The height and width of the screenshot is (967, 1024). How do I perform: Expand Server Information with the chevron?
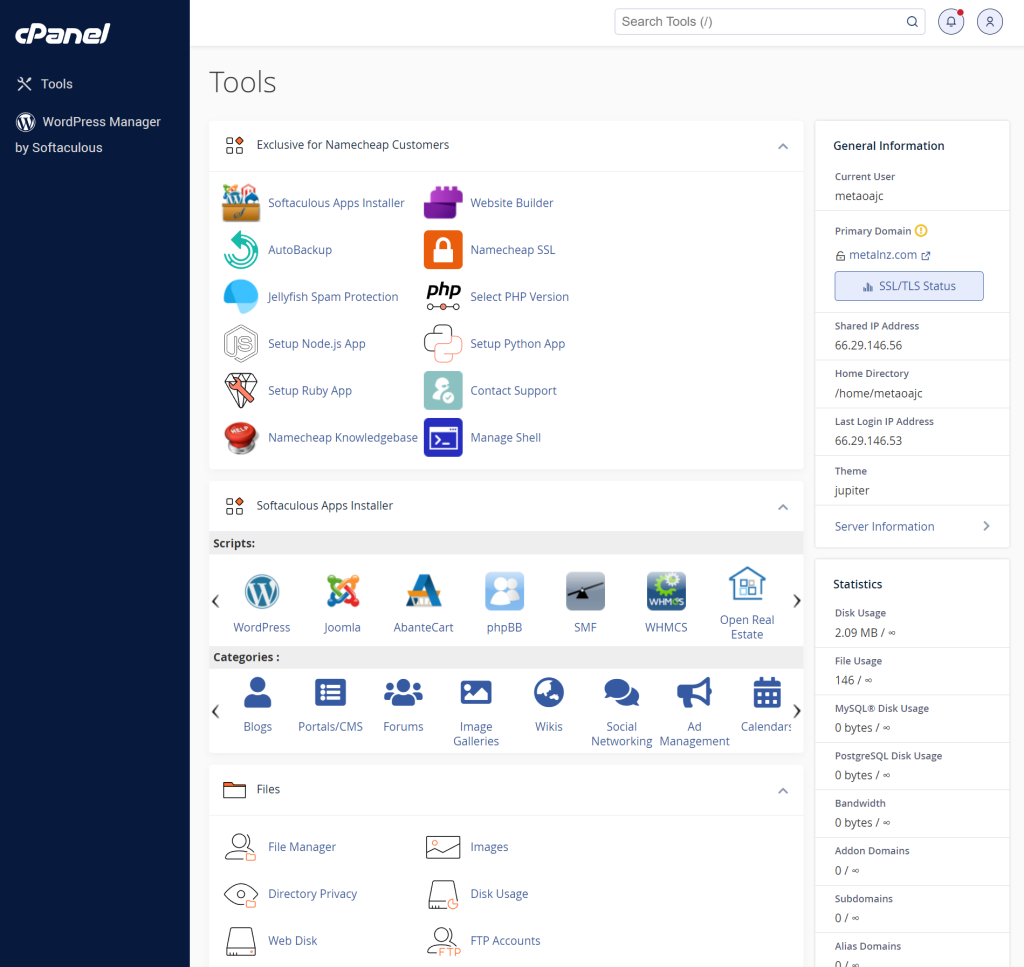click(986, 526)
